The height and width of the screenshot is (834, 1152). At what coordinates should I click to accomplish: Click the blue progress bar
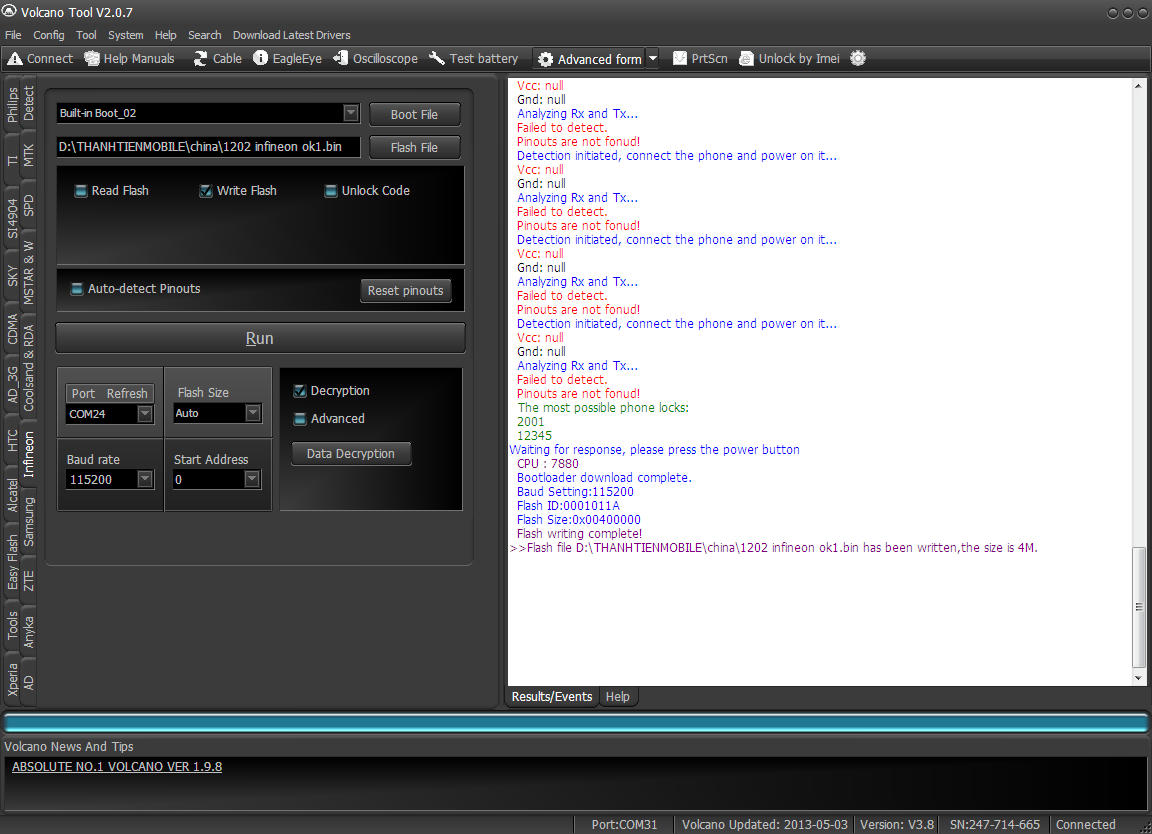pos(576,723)
